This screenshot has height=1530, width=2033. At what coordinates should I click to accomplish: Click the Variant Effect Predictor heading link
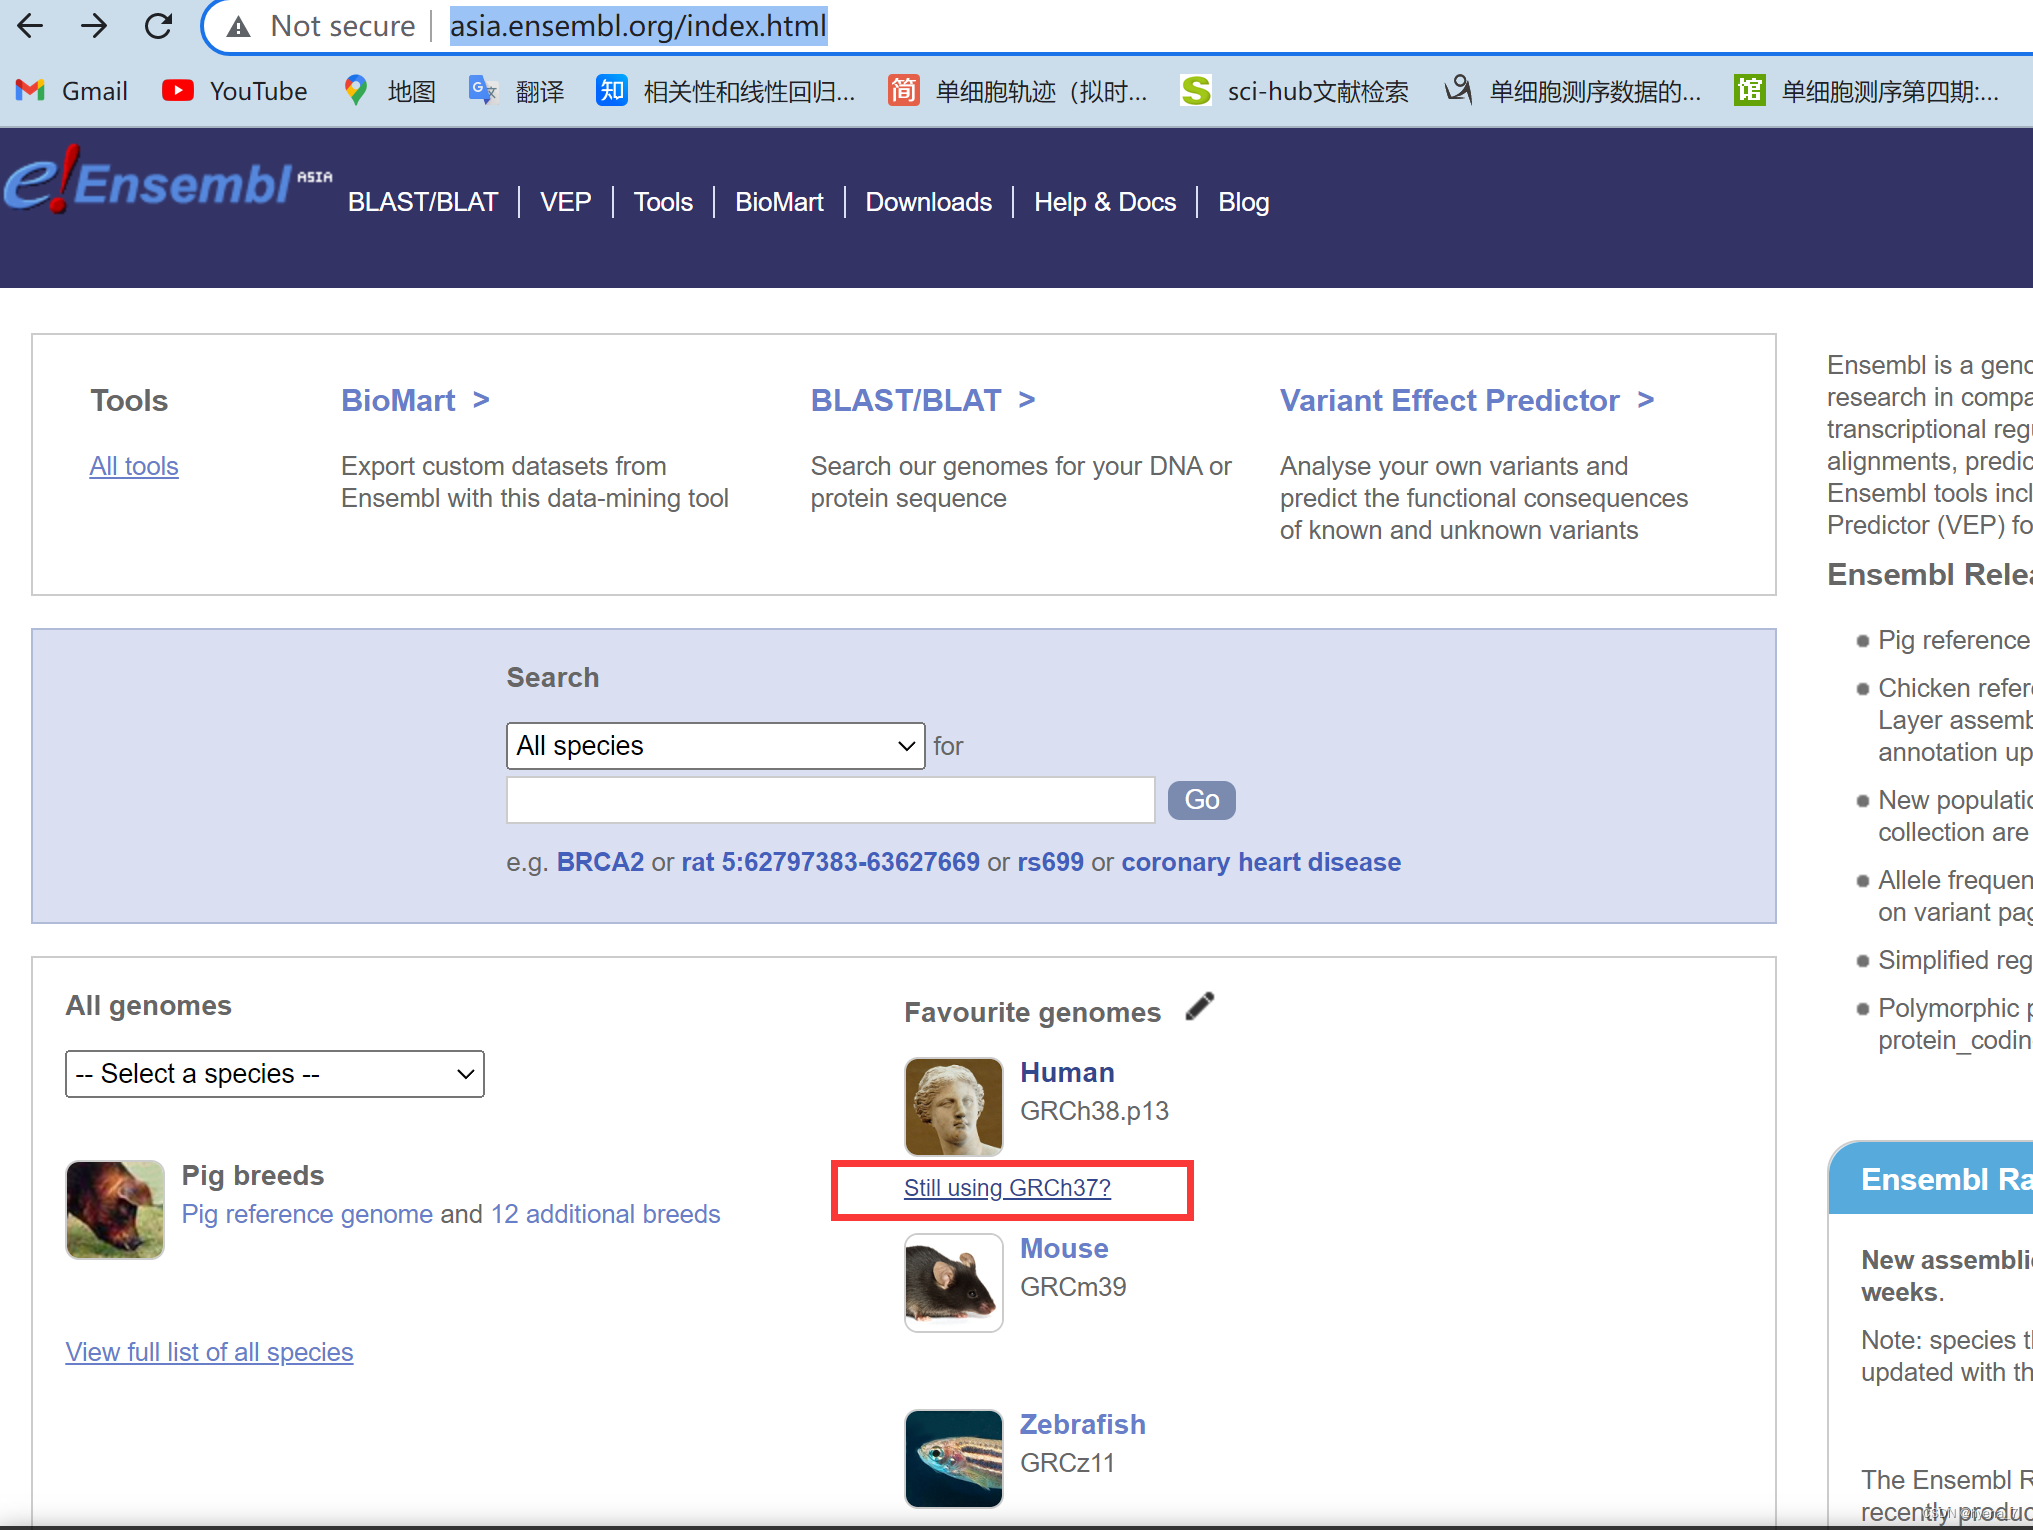point(1449,400)
